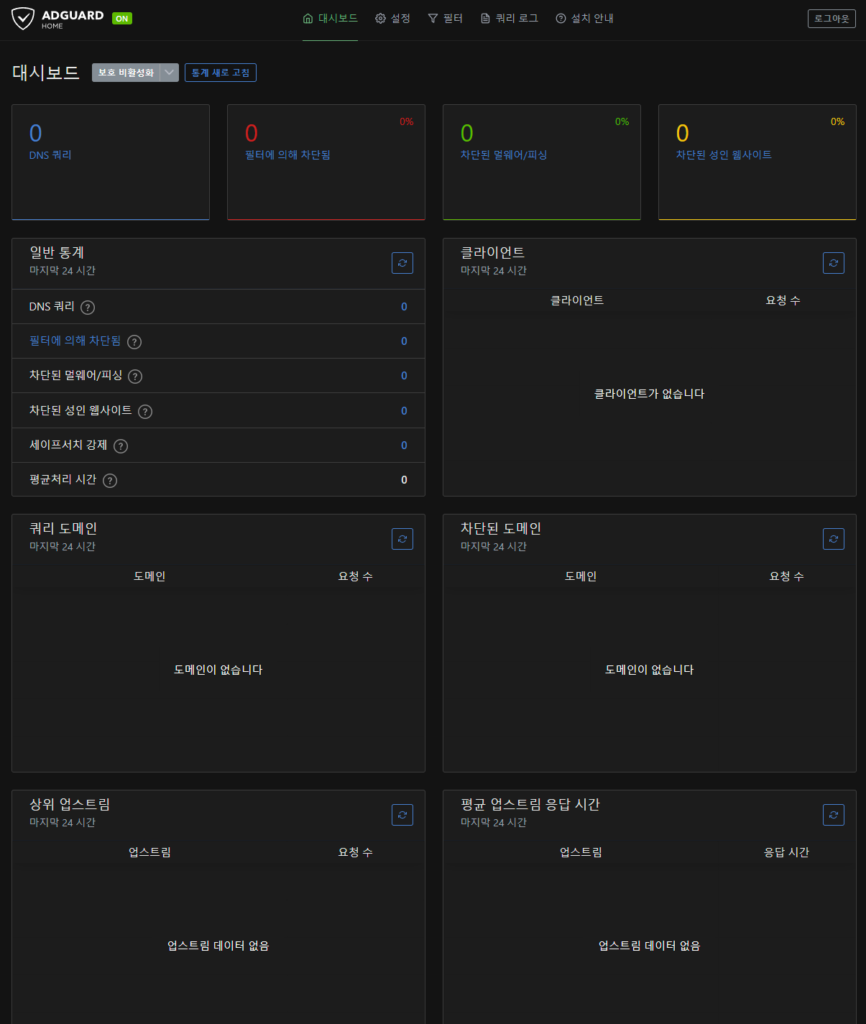This screenshot has width=866, height=1024.
Task: Click the 통계 새로 고침 button
Action: click(220, 72)
